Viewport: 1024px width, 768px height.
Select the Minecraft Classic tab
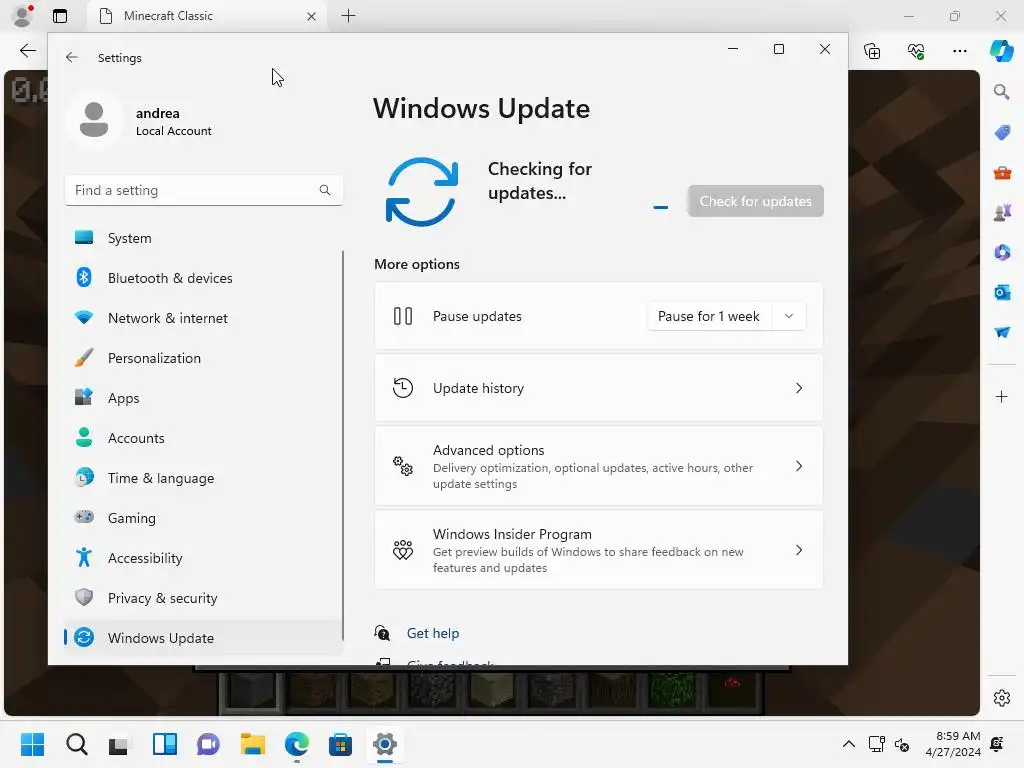[208, 16]
